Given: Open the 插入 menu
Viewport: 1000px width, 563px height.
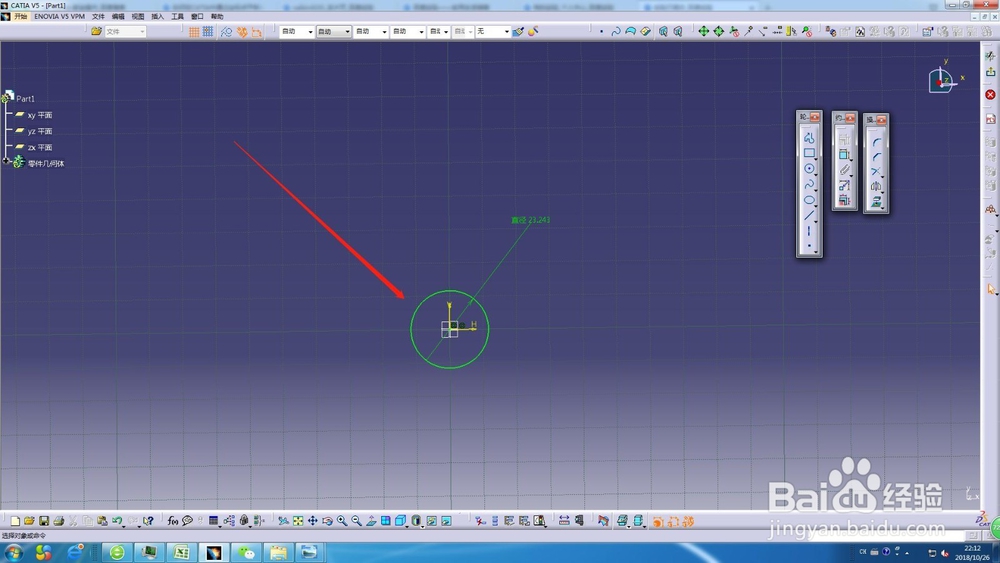Looking at the screenshot, I should coord(158,17).
